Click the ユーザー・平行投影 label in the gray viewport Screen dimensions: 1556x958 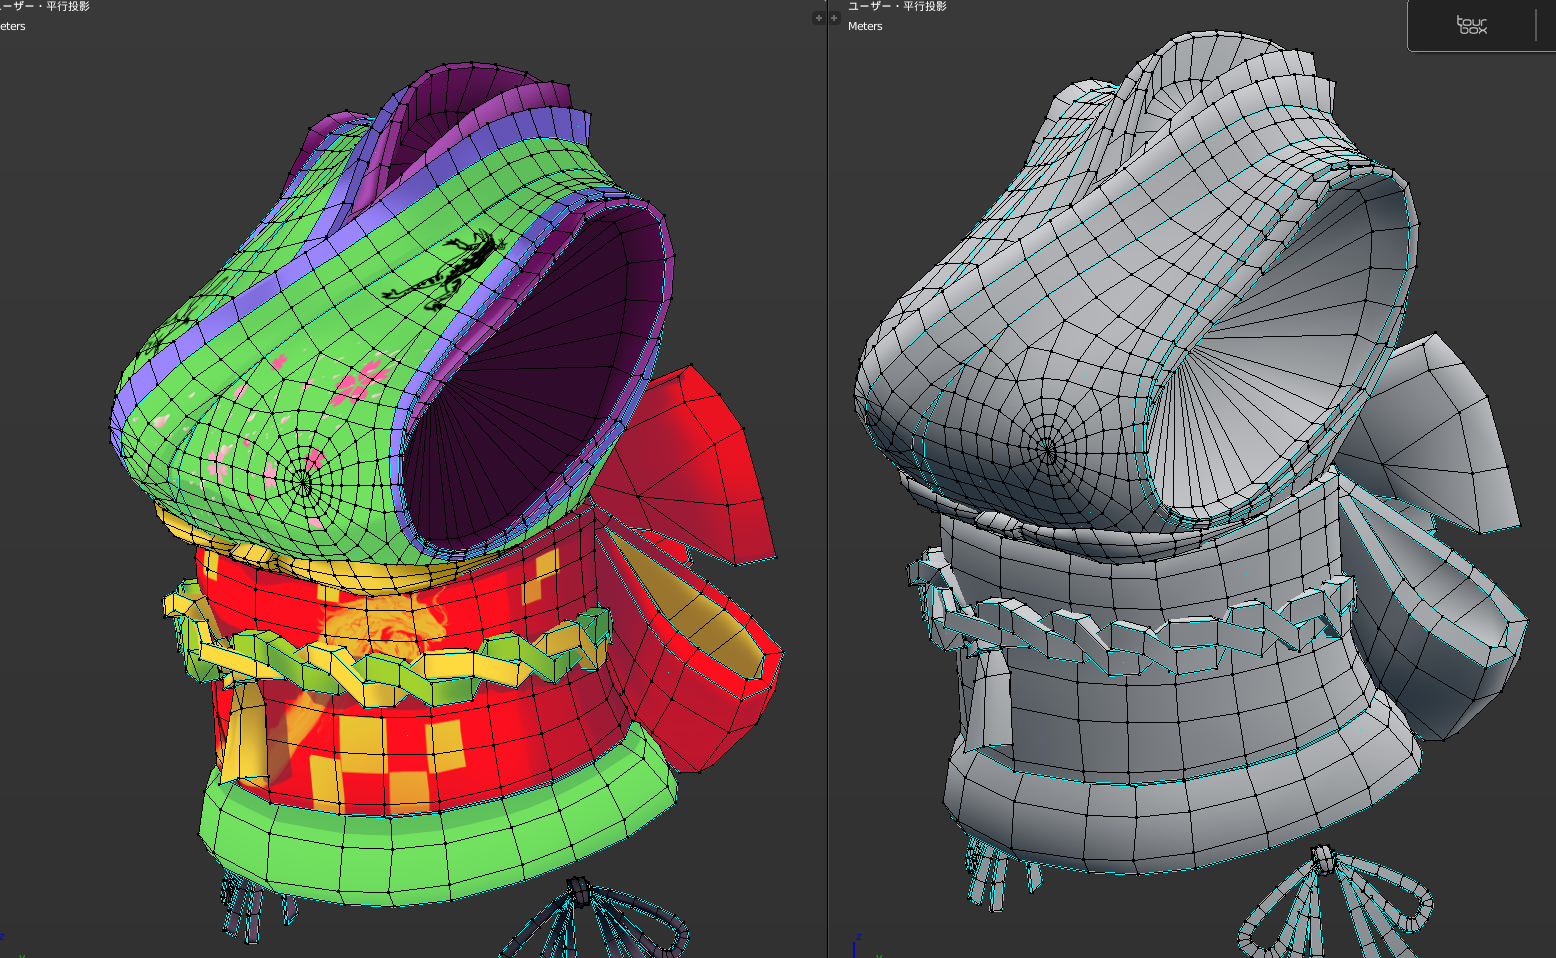[897, 7]
